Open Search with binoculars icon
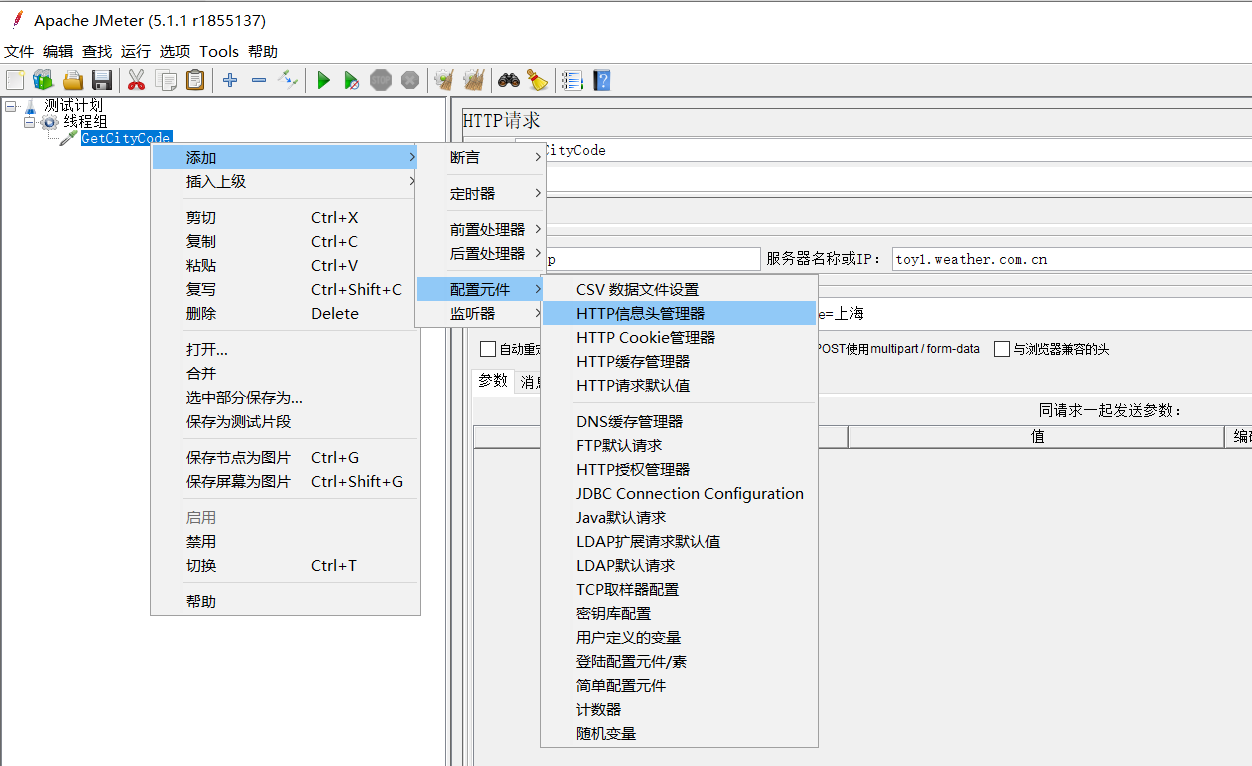The height and width of the screenshot is (766, 1252). [509, 80]
